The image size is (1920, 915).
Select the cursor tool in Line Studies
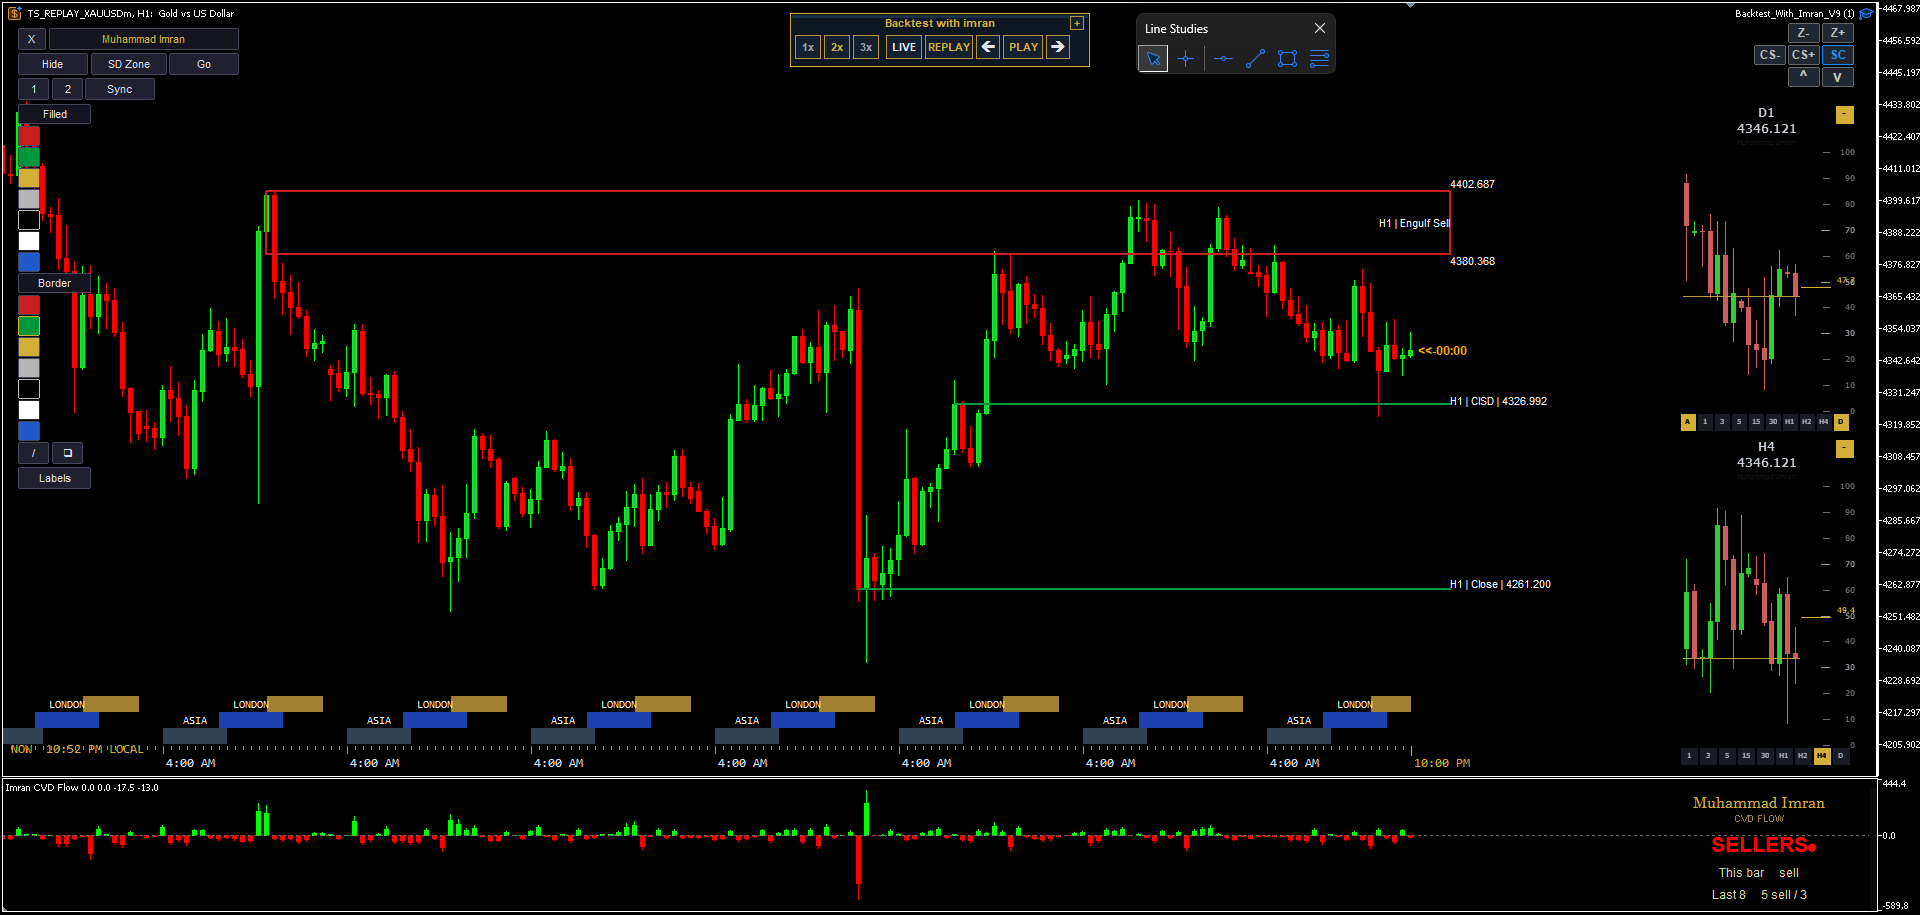pyautogui.click(x=1153, y=59)
